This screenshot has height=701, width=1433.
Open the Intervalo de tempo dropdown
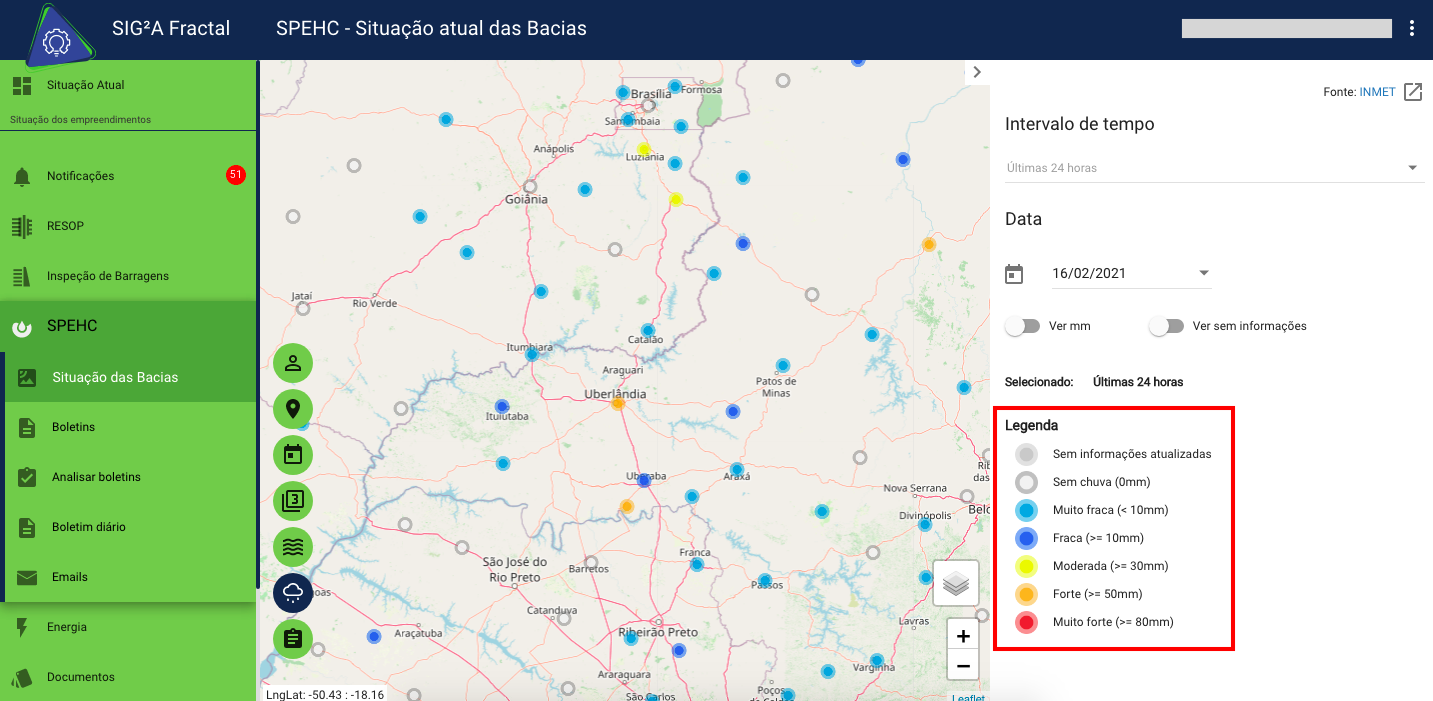click(1213, 168)
